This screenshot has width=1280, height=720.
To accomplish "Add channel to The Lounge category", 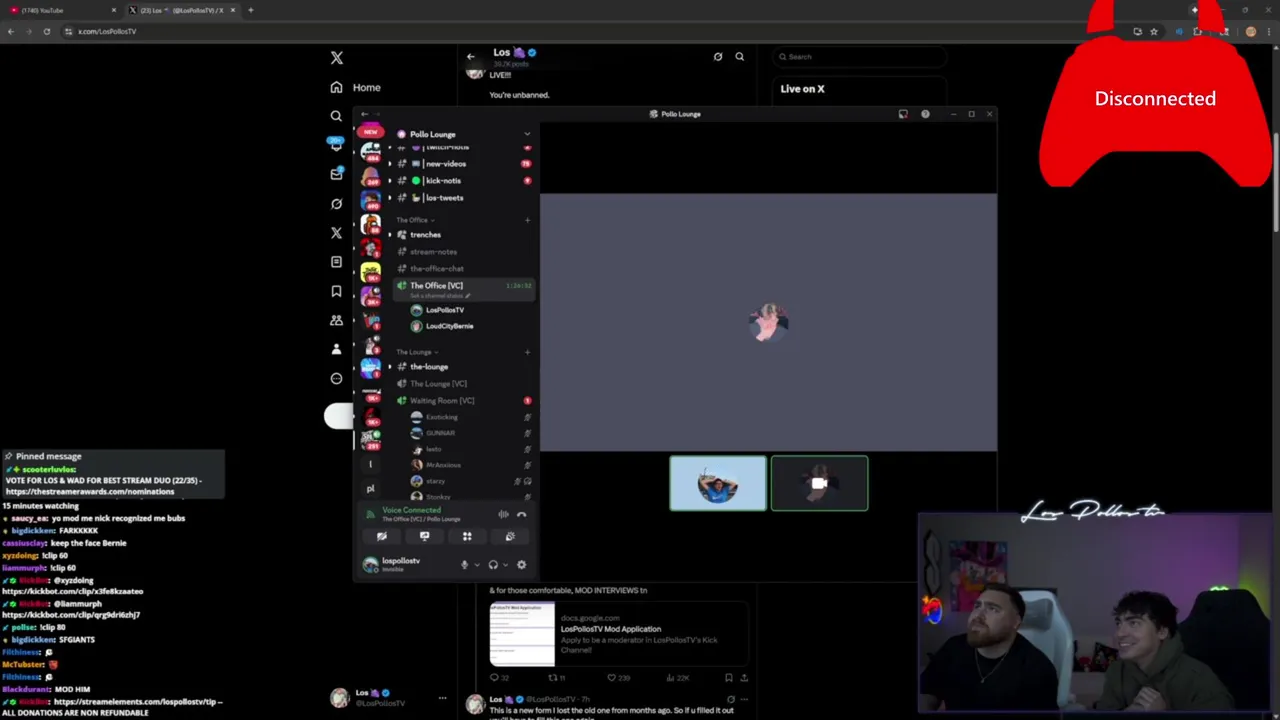I will [527, 352].
